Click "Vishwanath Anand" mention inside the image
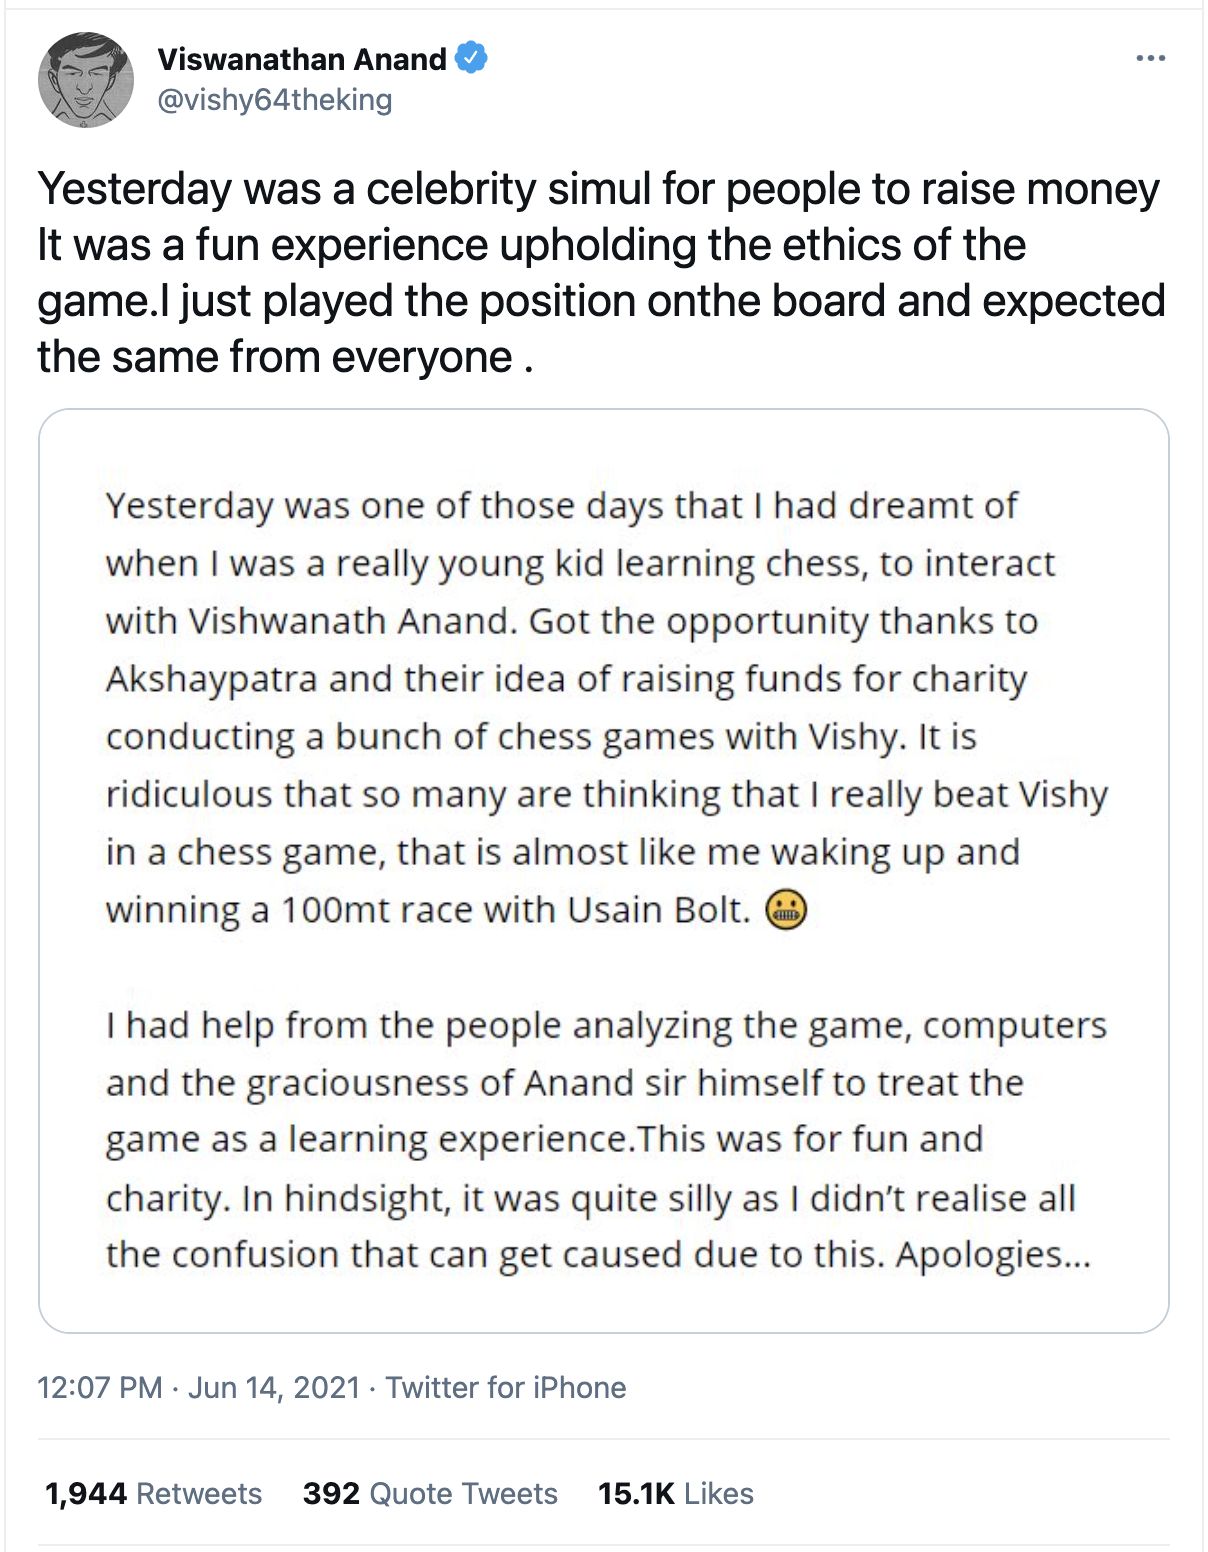The image size is (1208, 1552). 352,621
